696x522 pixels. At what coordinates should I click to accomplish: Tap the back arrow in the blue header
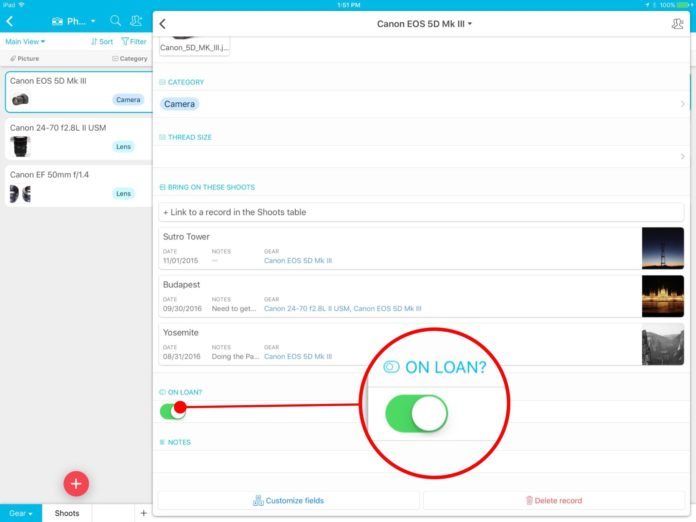pyautogui.click(x=10, y=21)
